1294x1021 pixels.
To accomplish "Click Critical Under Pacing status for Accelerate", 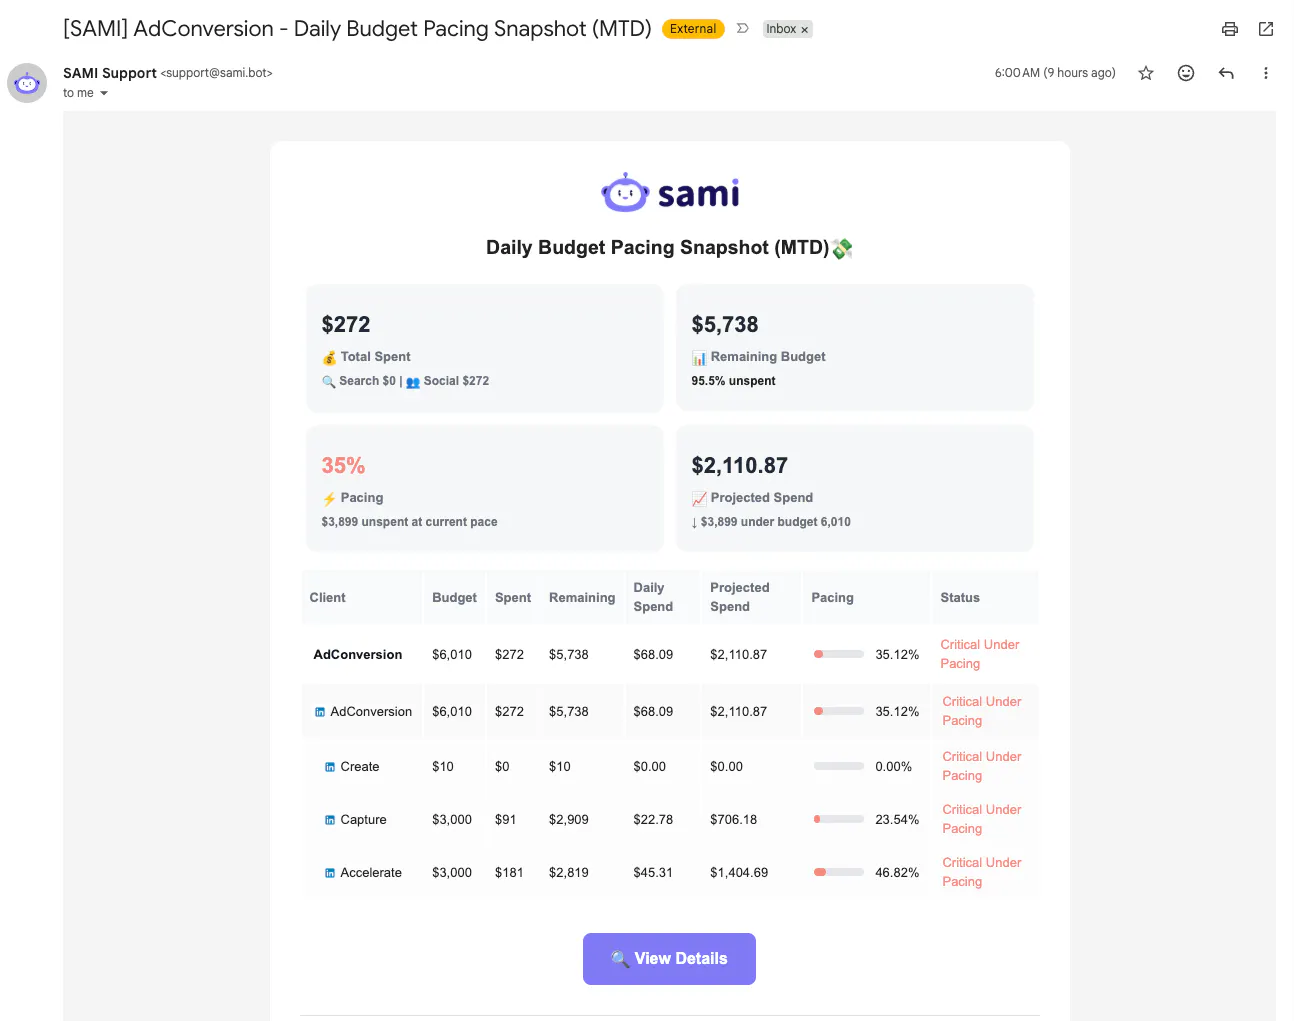I will (982, 872).
